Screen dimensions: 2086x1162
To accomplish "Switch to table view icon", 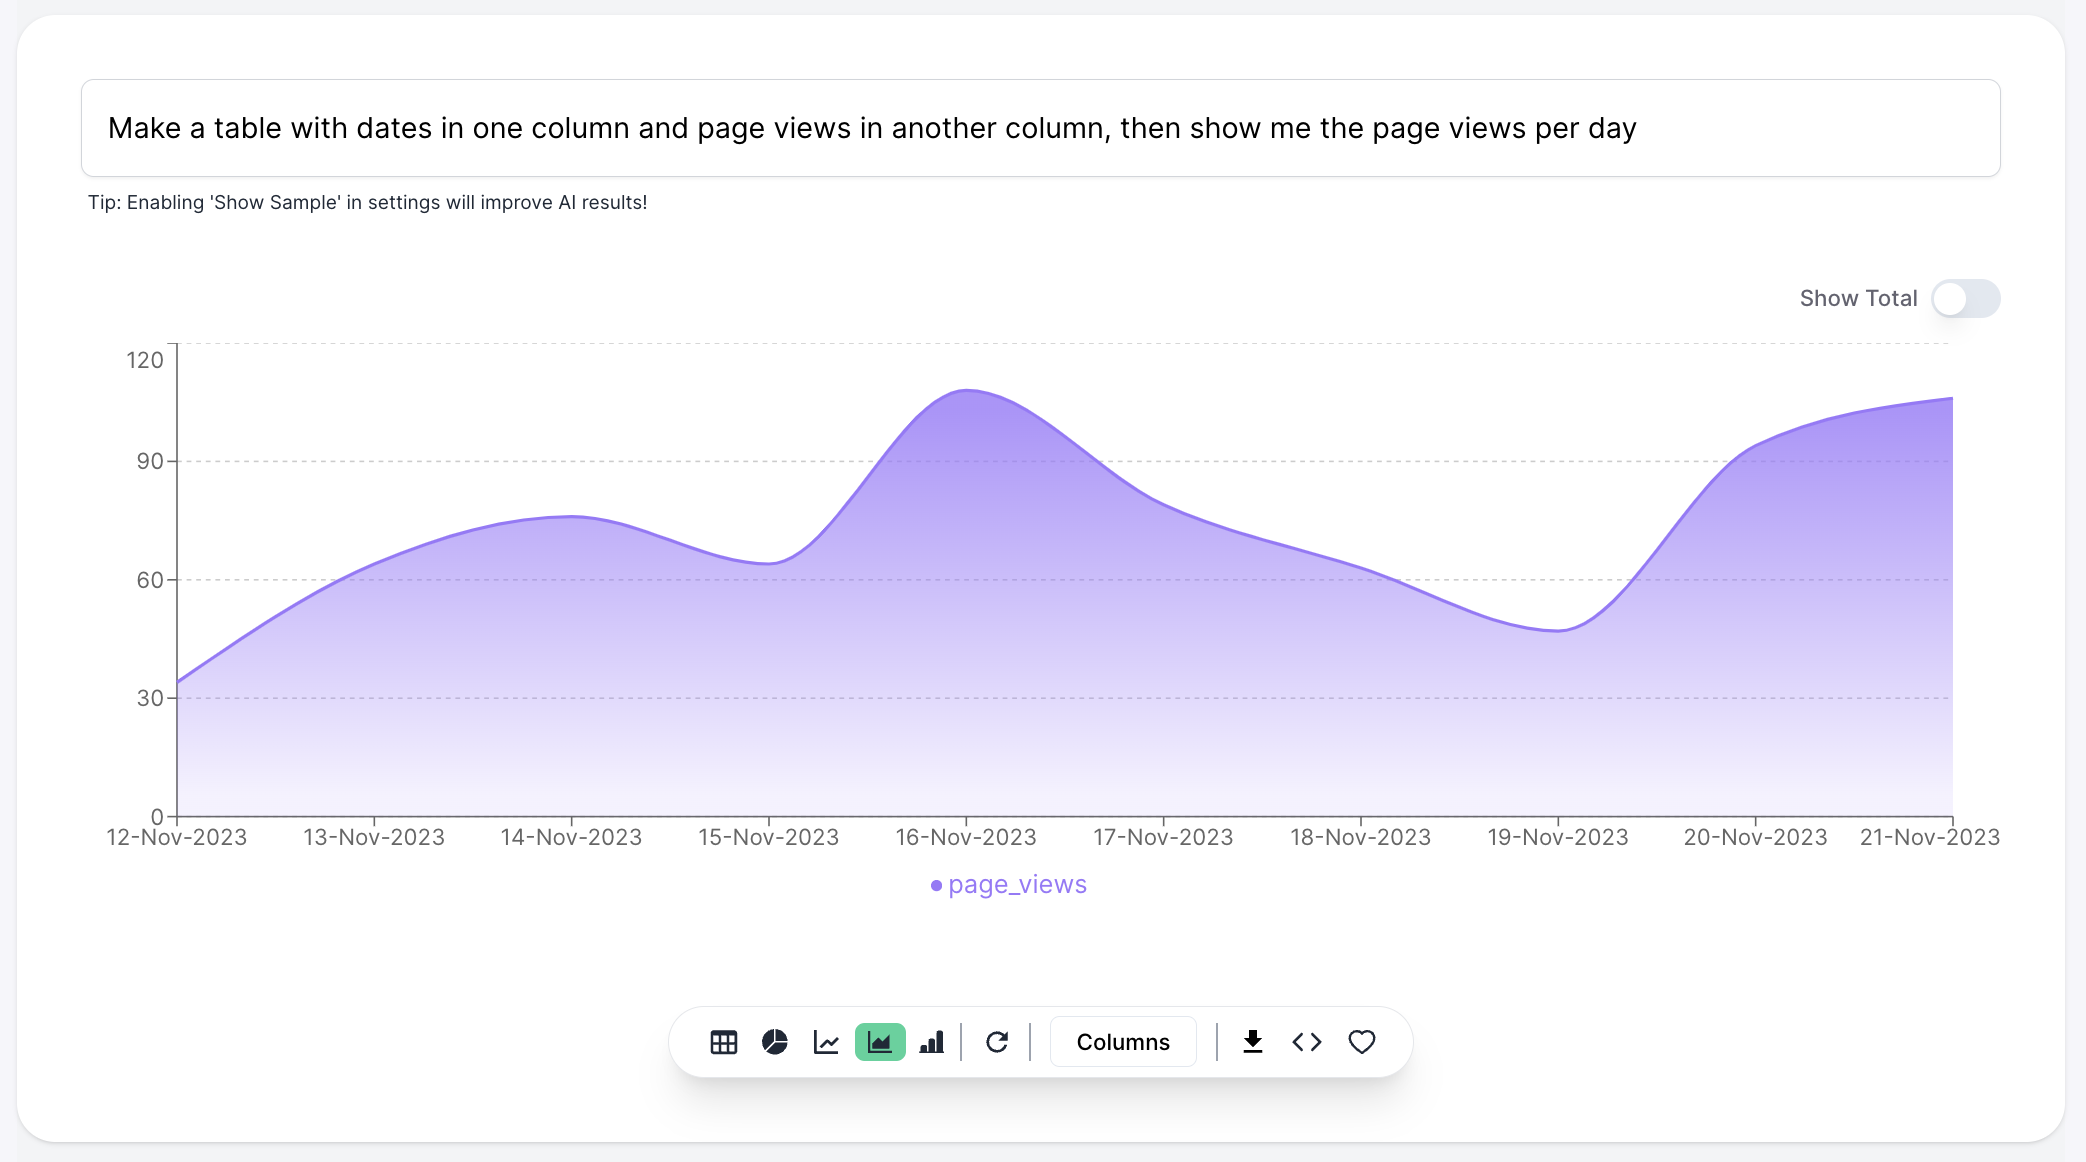I will pyautogui.click(x=723, y=1042).
